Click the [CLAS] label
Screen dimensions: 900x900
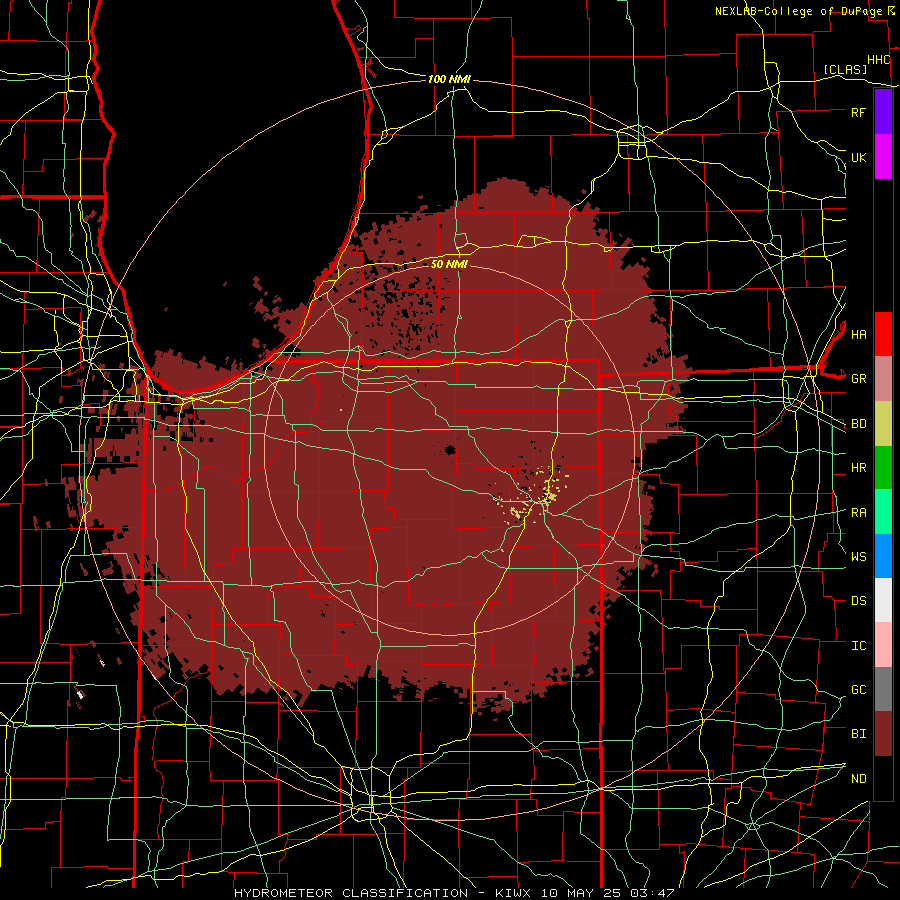click(845, 69)
